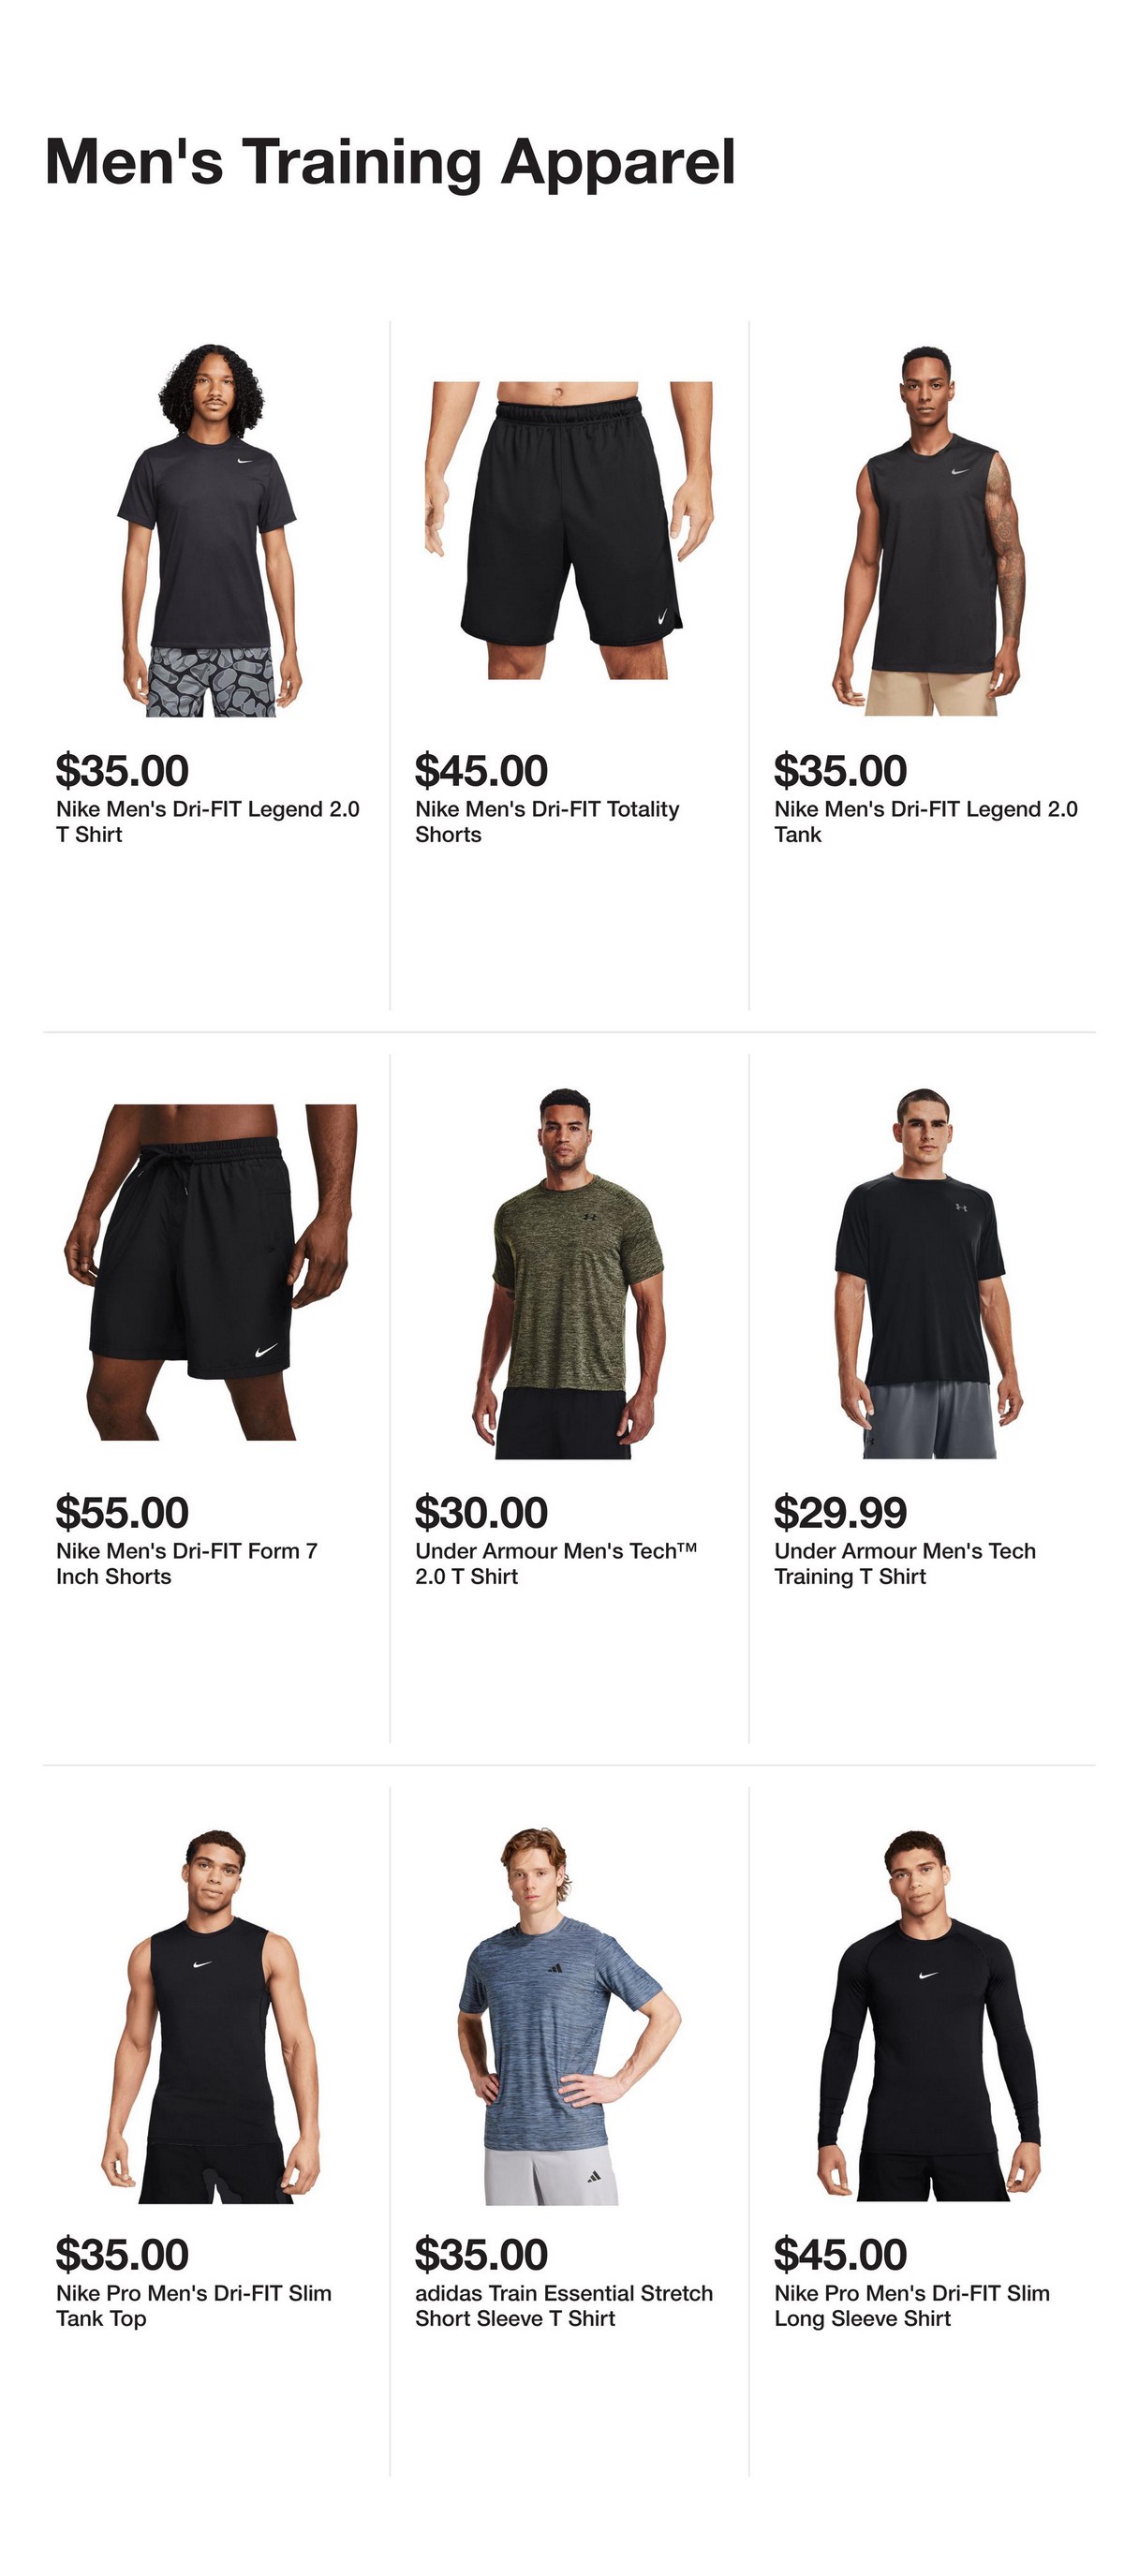The image size is (1139, 2576).
Task: Open black Under Armour Tech Training shirt photo
Action: tap(928, 1272)
